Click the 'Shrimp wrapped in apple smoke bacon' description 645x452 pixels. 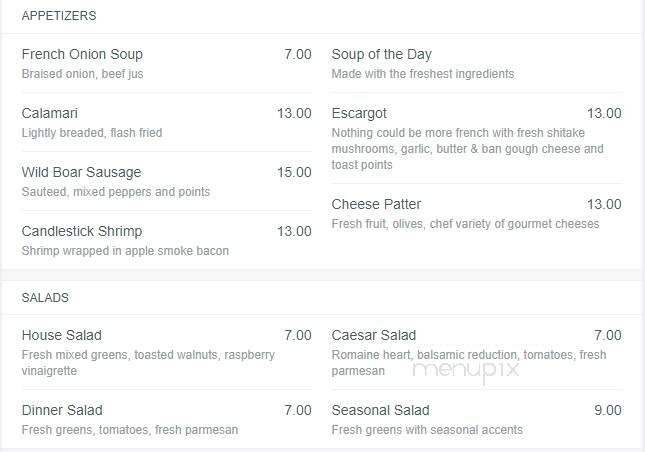125,251
